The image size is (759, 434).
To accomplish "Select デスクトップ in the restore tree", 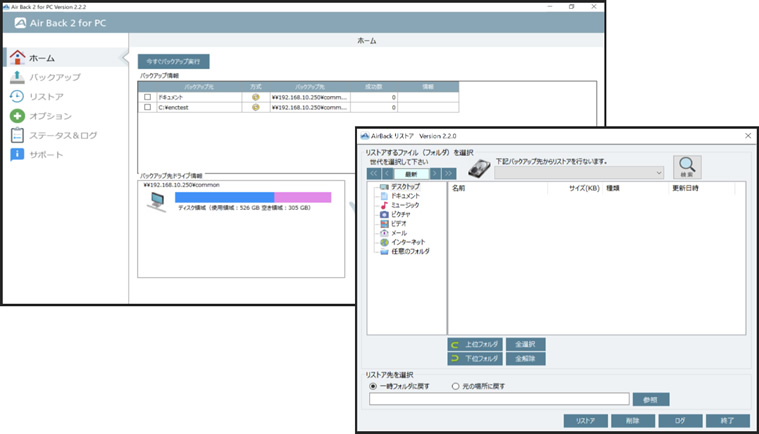I will pyautogui.click(x=405, y=186).
